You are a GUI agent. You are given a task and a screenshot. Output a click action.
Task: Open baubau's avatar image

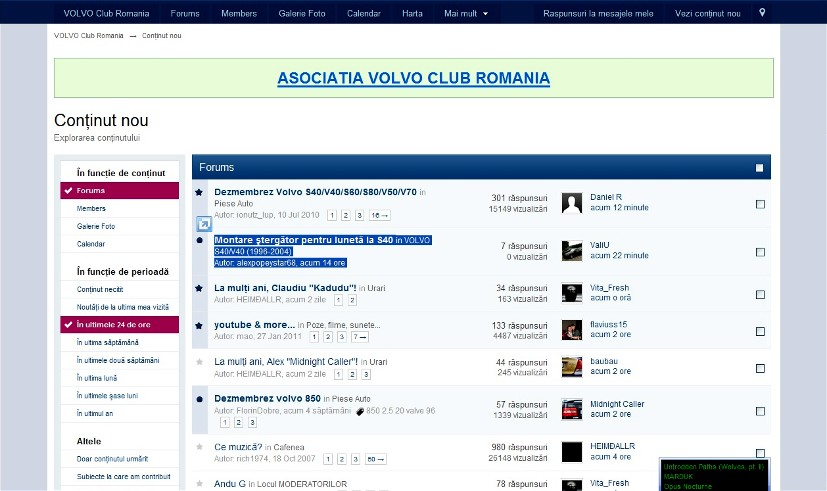[572, 367]
